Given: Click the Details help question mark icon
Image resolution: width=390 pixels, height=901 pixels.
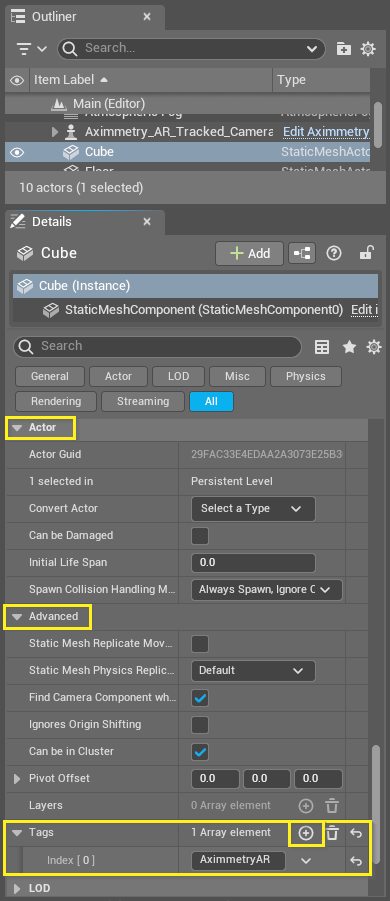Looking at the screenshot, I should pos(334,253).
